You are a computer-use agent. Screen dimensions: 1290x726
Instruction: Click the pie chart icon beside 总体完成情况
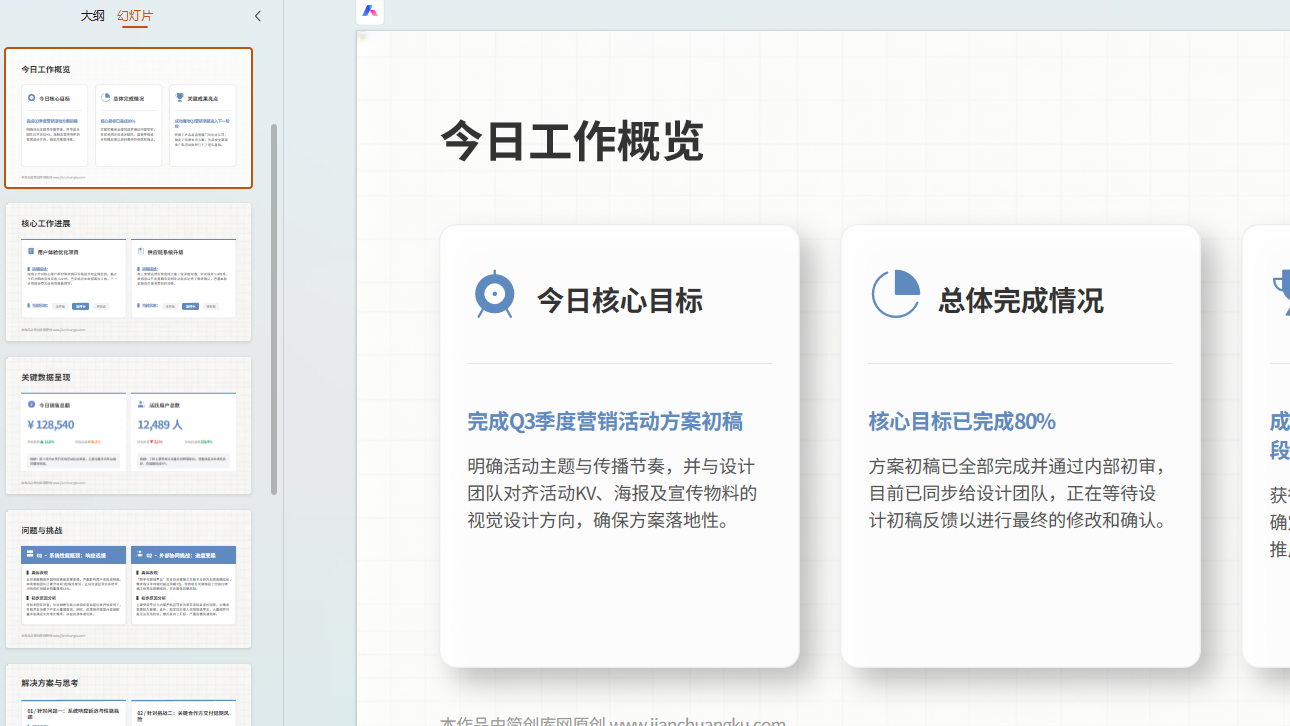point(896,294)
